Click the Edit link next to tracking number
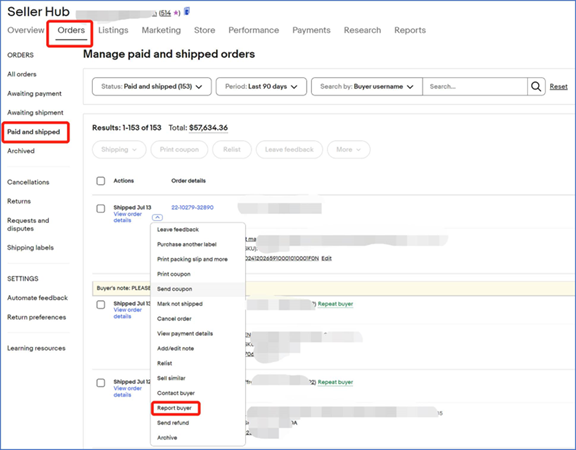The width and height of the screenshot is (576, 450). [x=327, y=259]
